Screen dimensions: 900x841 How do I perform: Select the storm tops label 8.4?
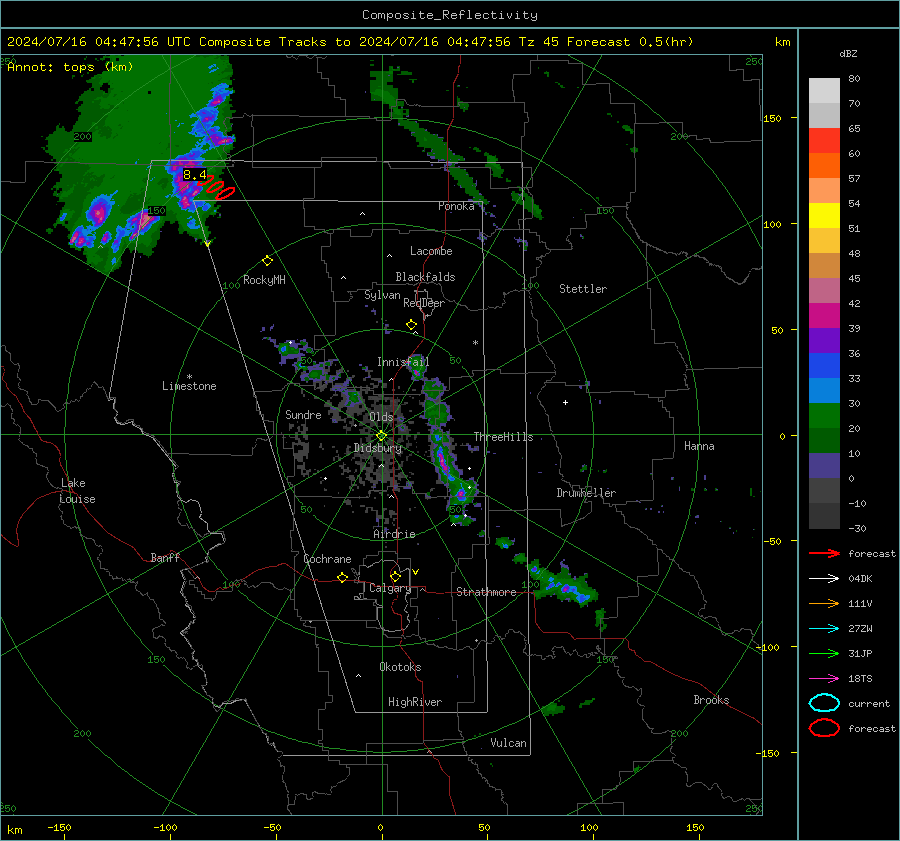coord(195,175)
